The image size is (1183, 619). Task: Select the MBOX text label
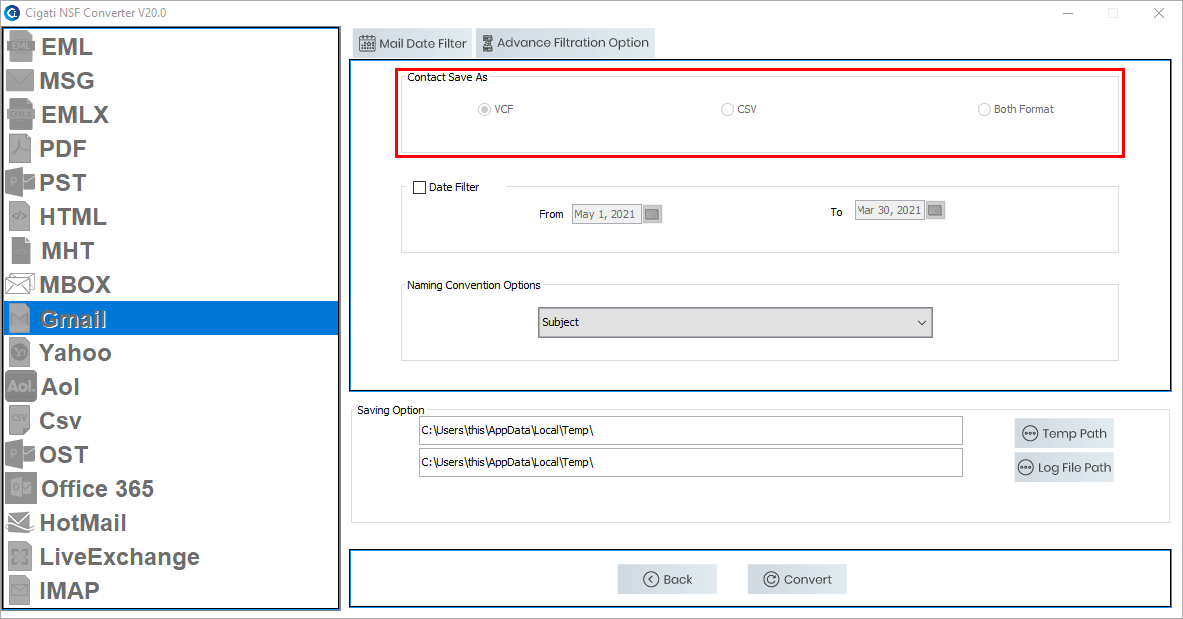[x=75, y=285]
